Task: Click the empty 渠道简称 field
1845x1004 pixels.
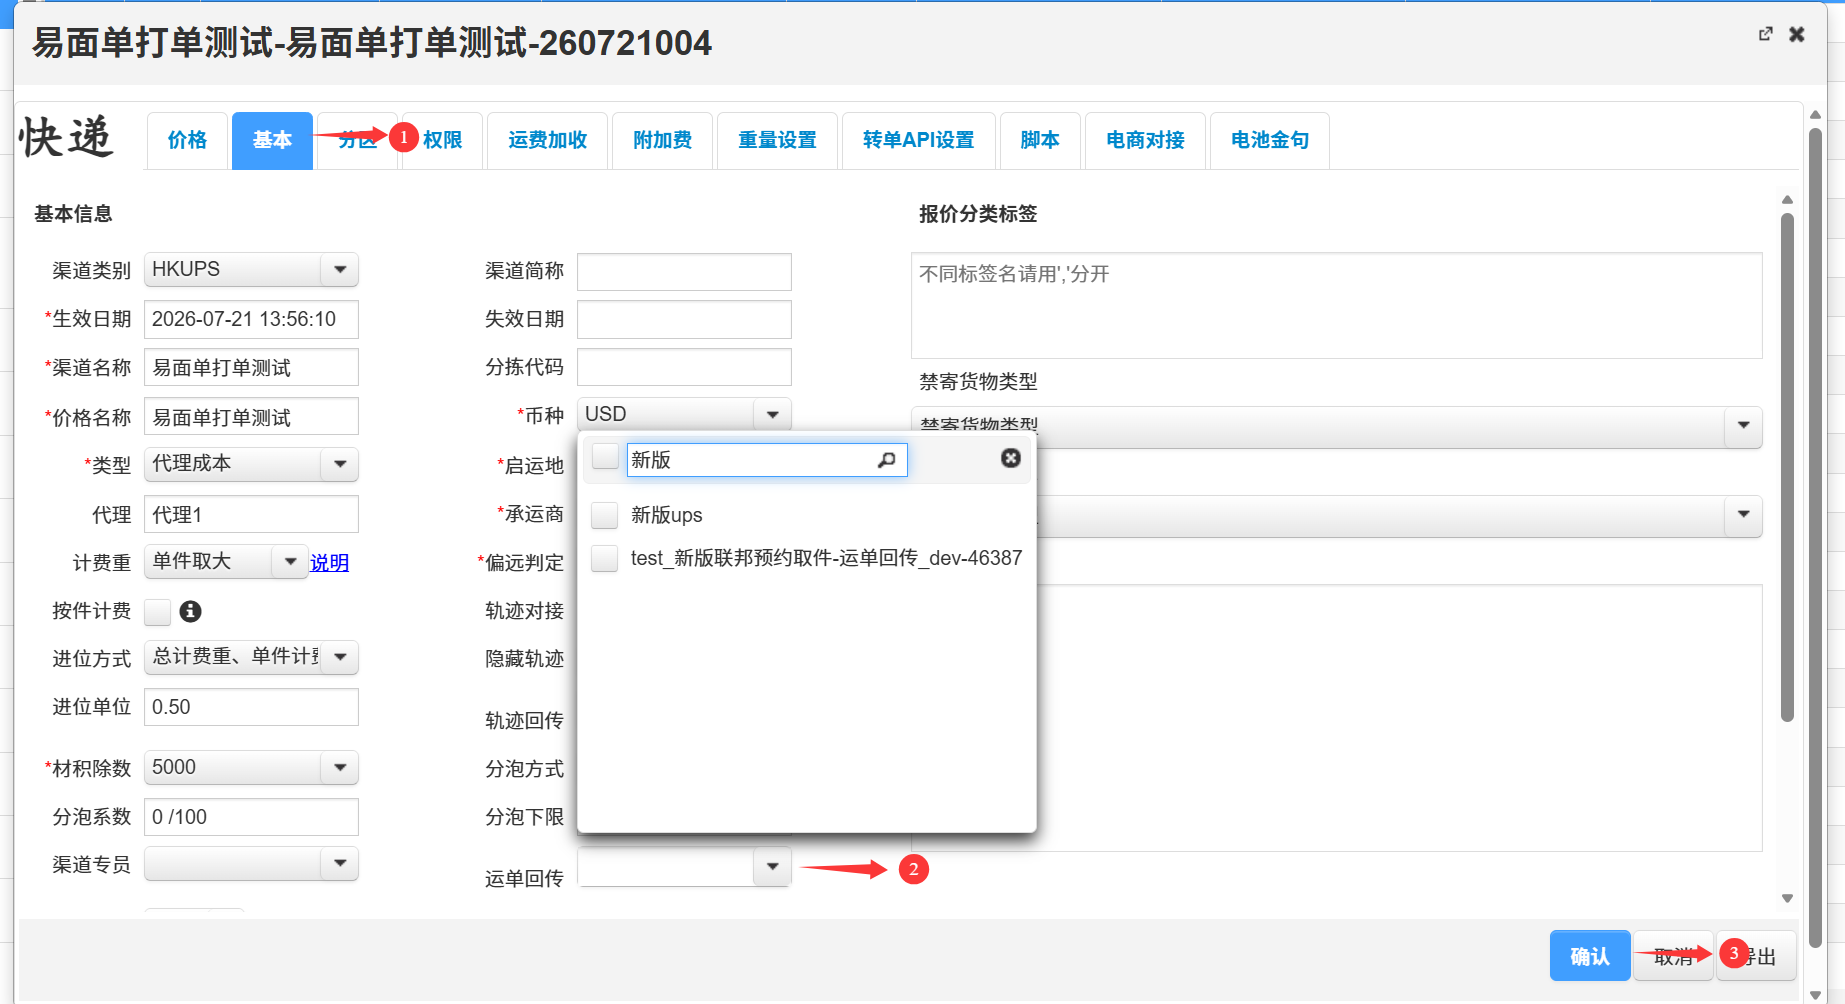Action: click(x=684, y=271)
